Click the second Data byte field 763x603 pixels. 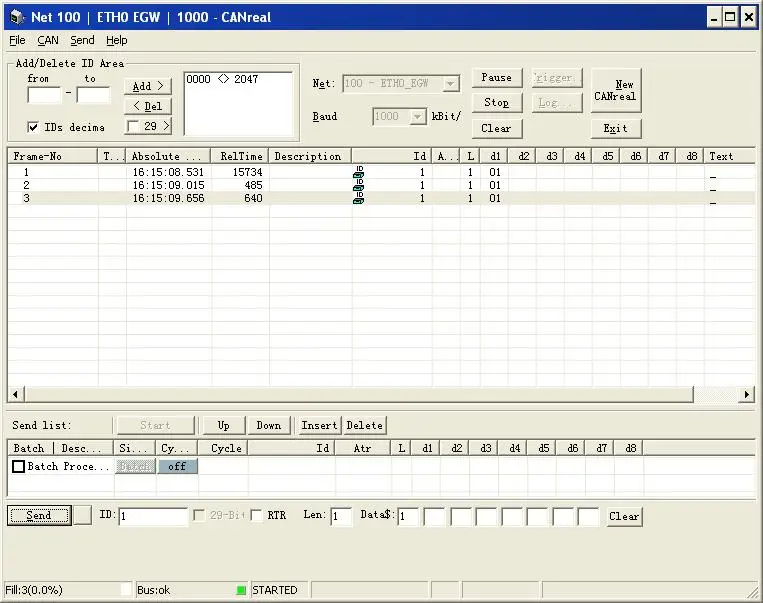click(434, 516)
